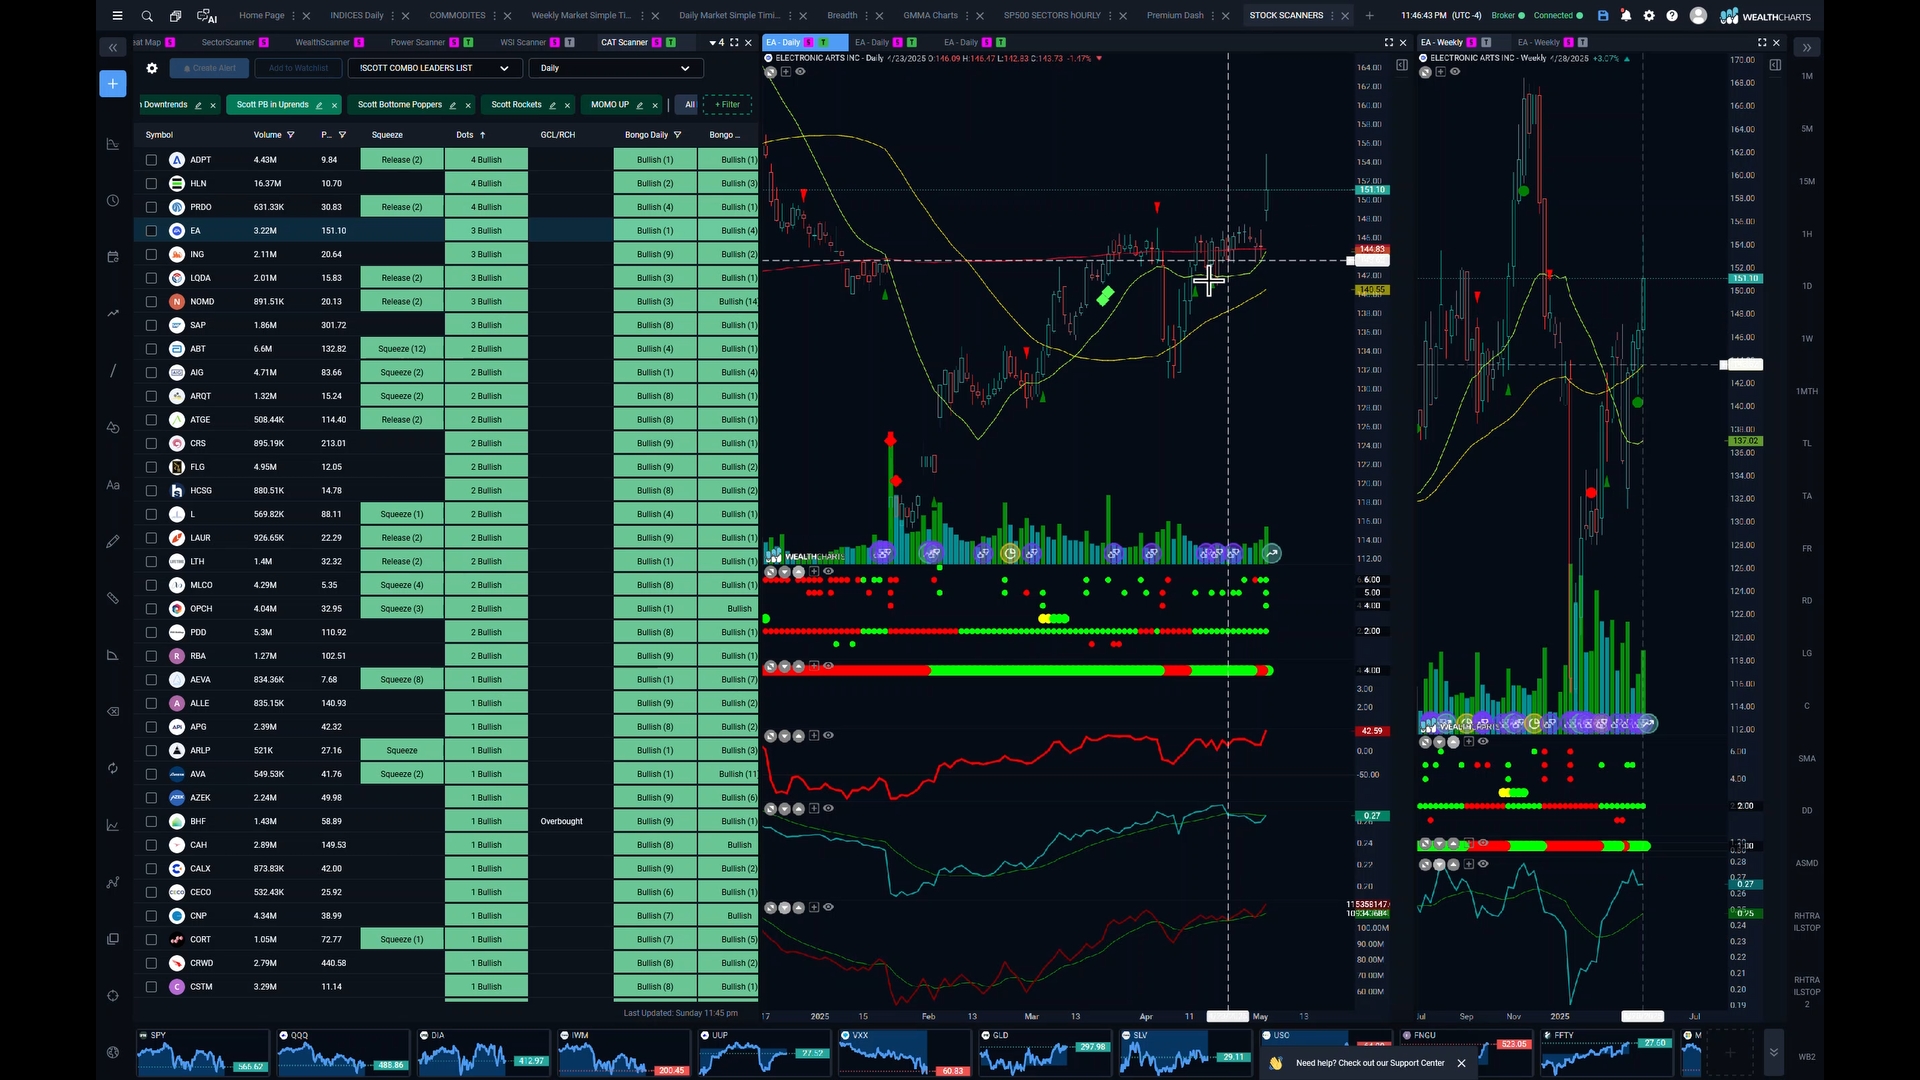
Task: Open the AI chat assistant icon
Action: (x=207, y=16)
